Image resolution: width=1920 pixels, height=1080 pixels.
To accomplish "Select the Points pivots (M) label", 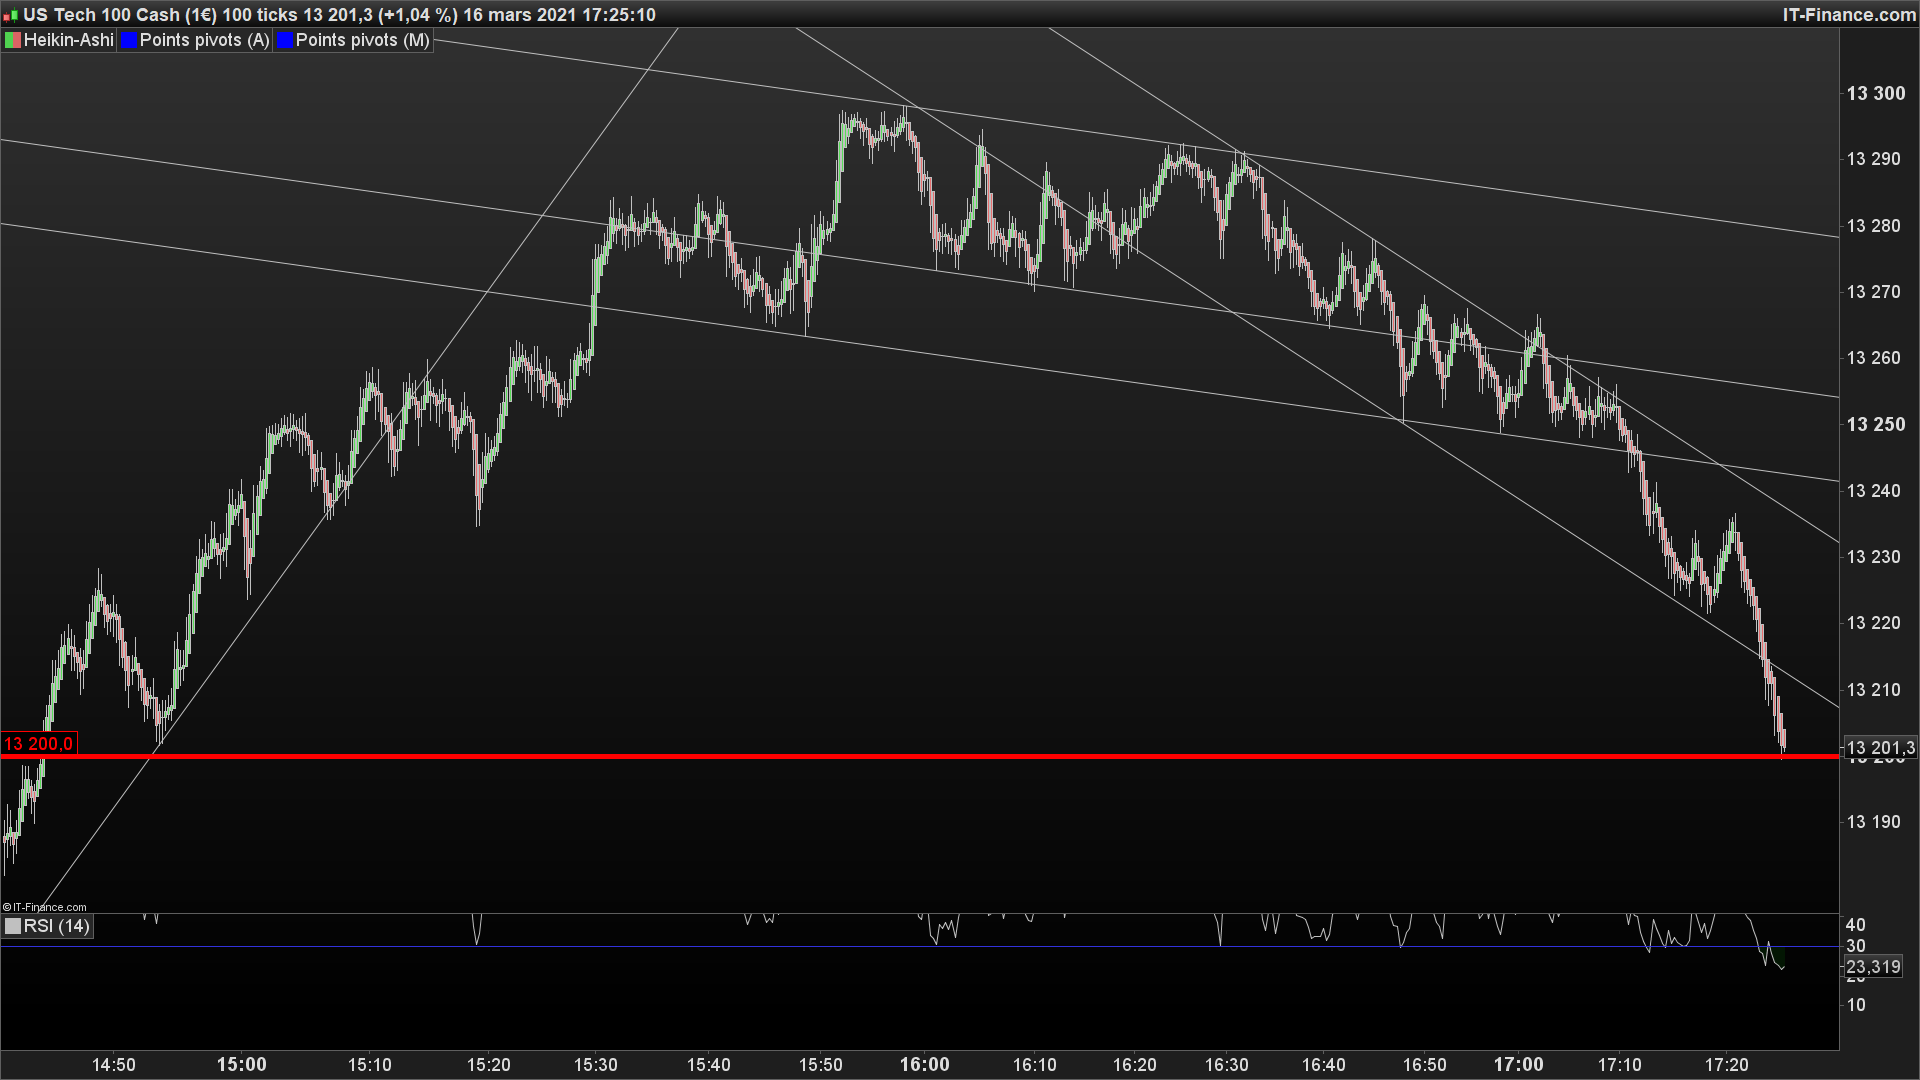I will pos(362,40).
